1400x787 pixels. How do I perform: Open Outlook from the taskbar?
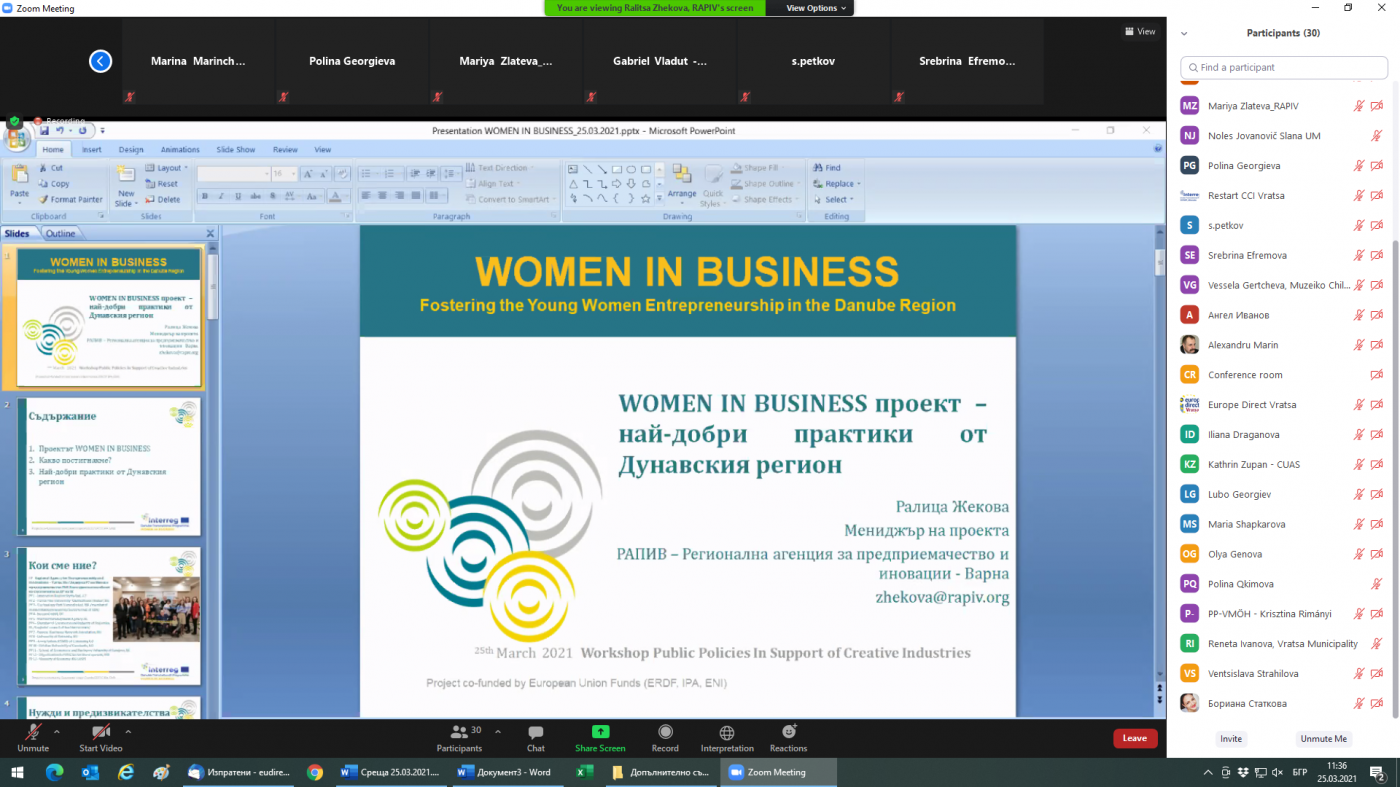[x=90, y=772]
